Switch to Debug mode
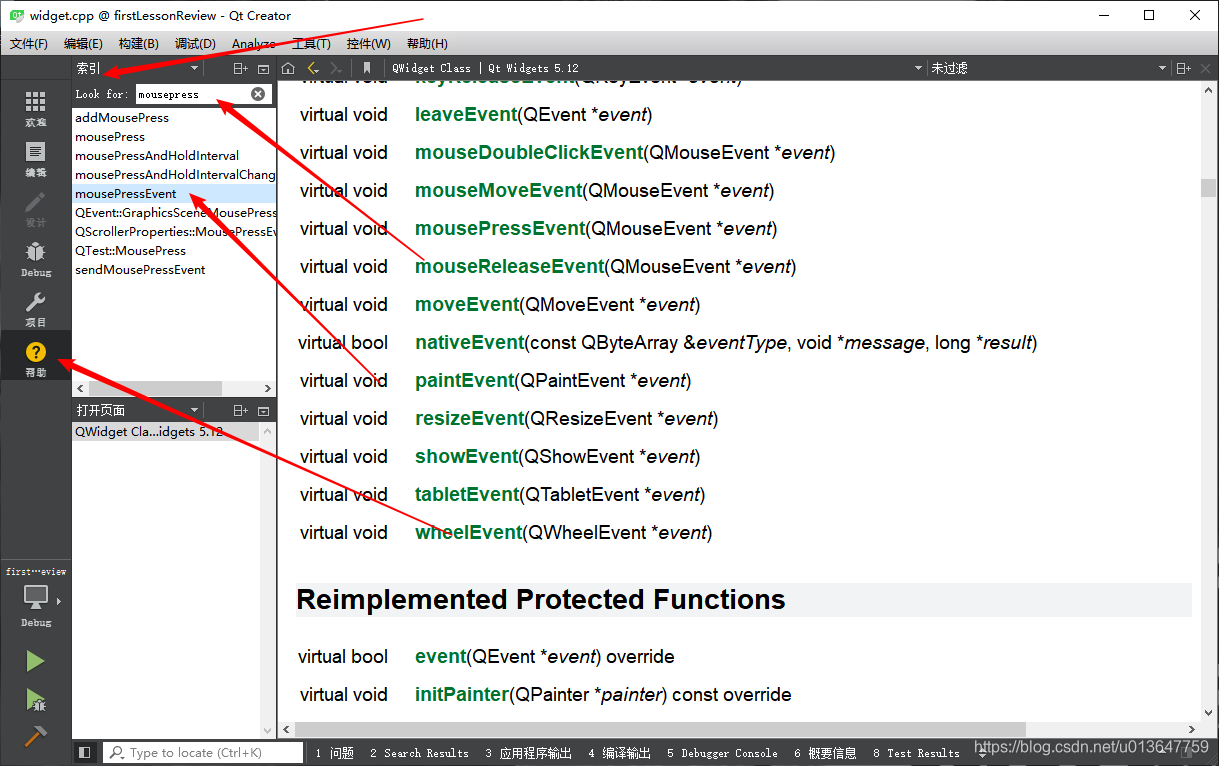This screenshot has width=1219, height=766. (35, 258)
